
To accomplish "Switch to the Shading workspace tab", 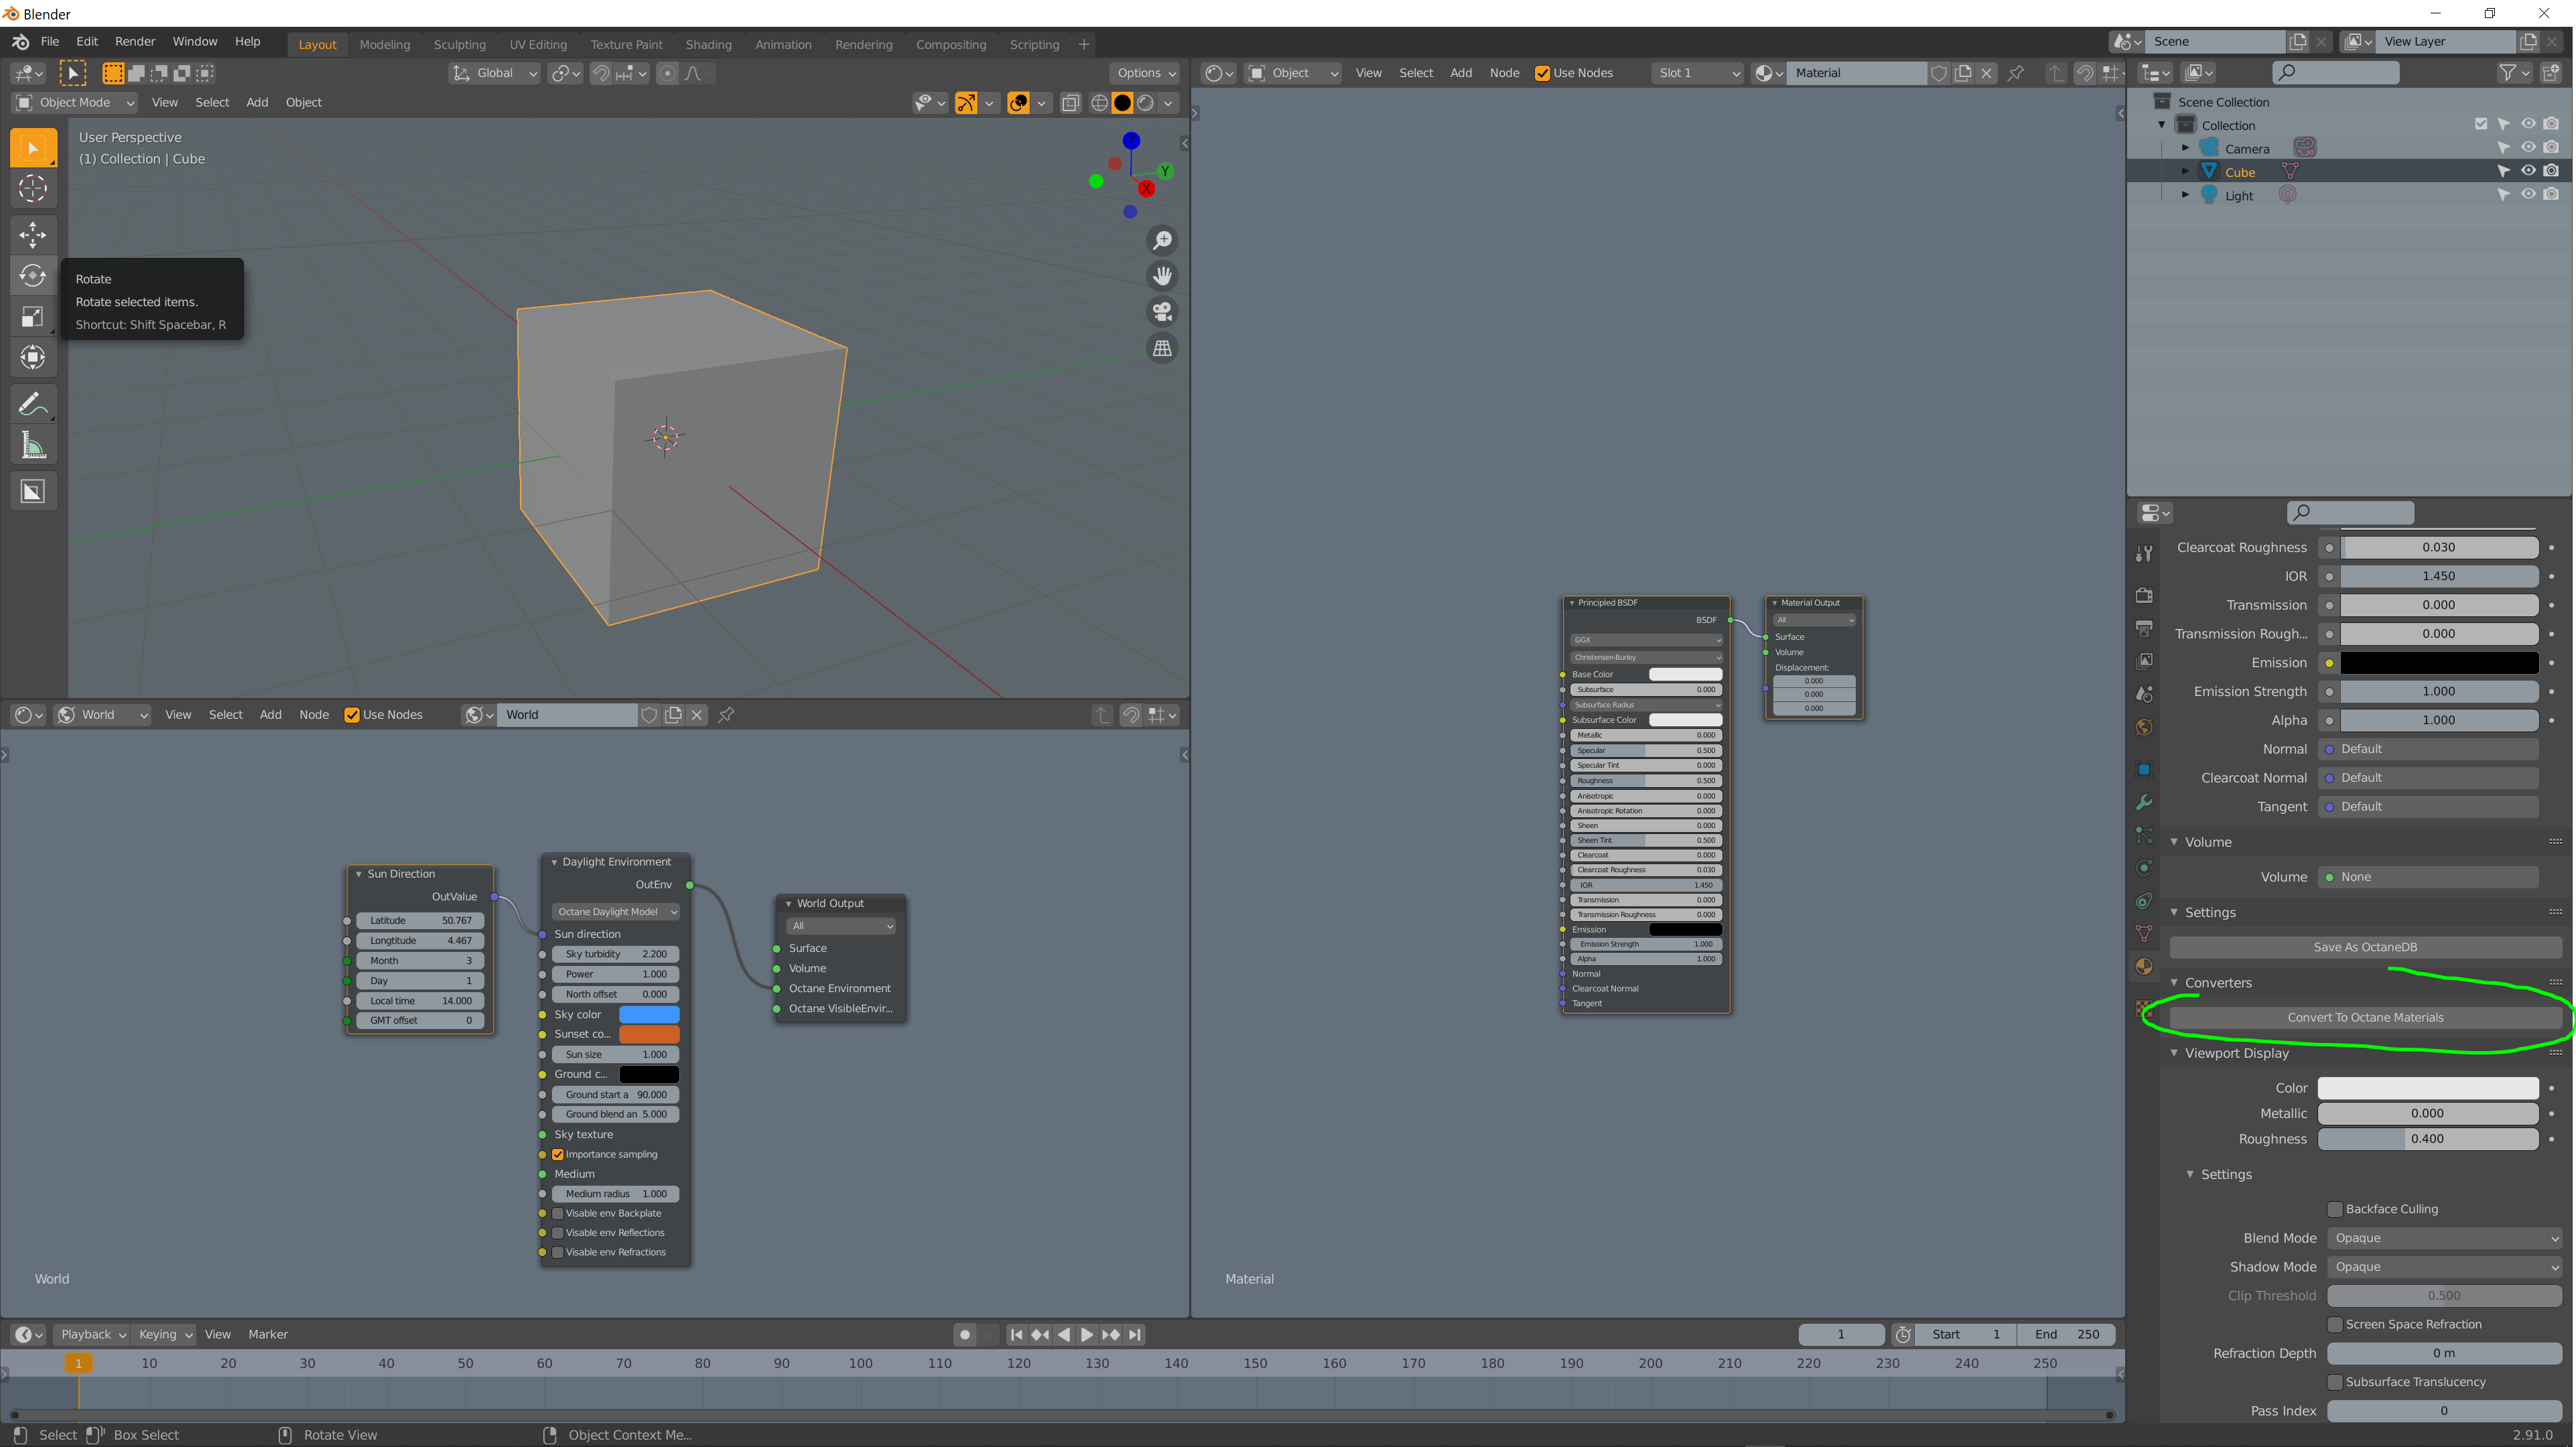I will [x=708, y=44].
